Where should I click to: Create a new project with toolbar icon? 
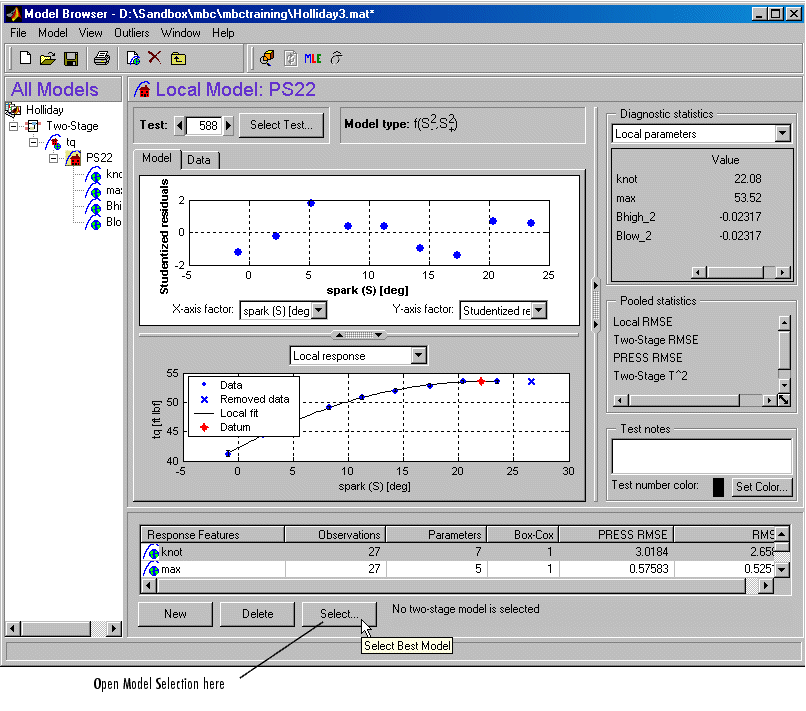coord(25,58)
